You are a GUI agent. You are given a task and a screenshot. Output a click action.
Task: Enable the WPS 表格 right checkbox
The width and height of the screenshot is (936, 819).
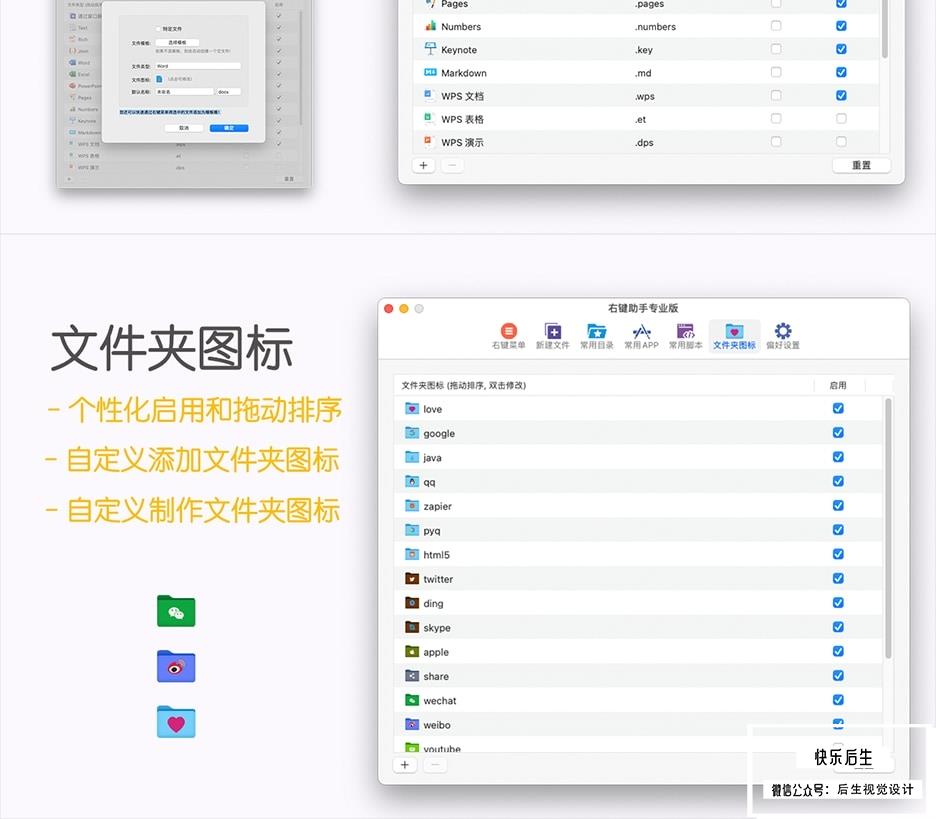(x=841, y=119)
